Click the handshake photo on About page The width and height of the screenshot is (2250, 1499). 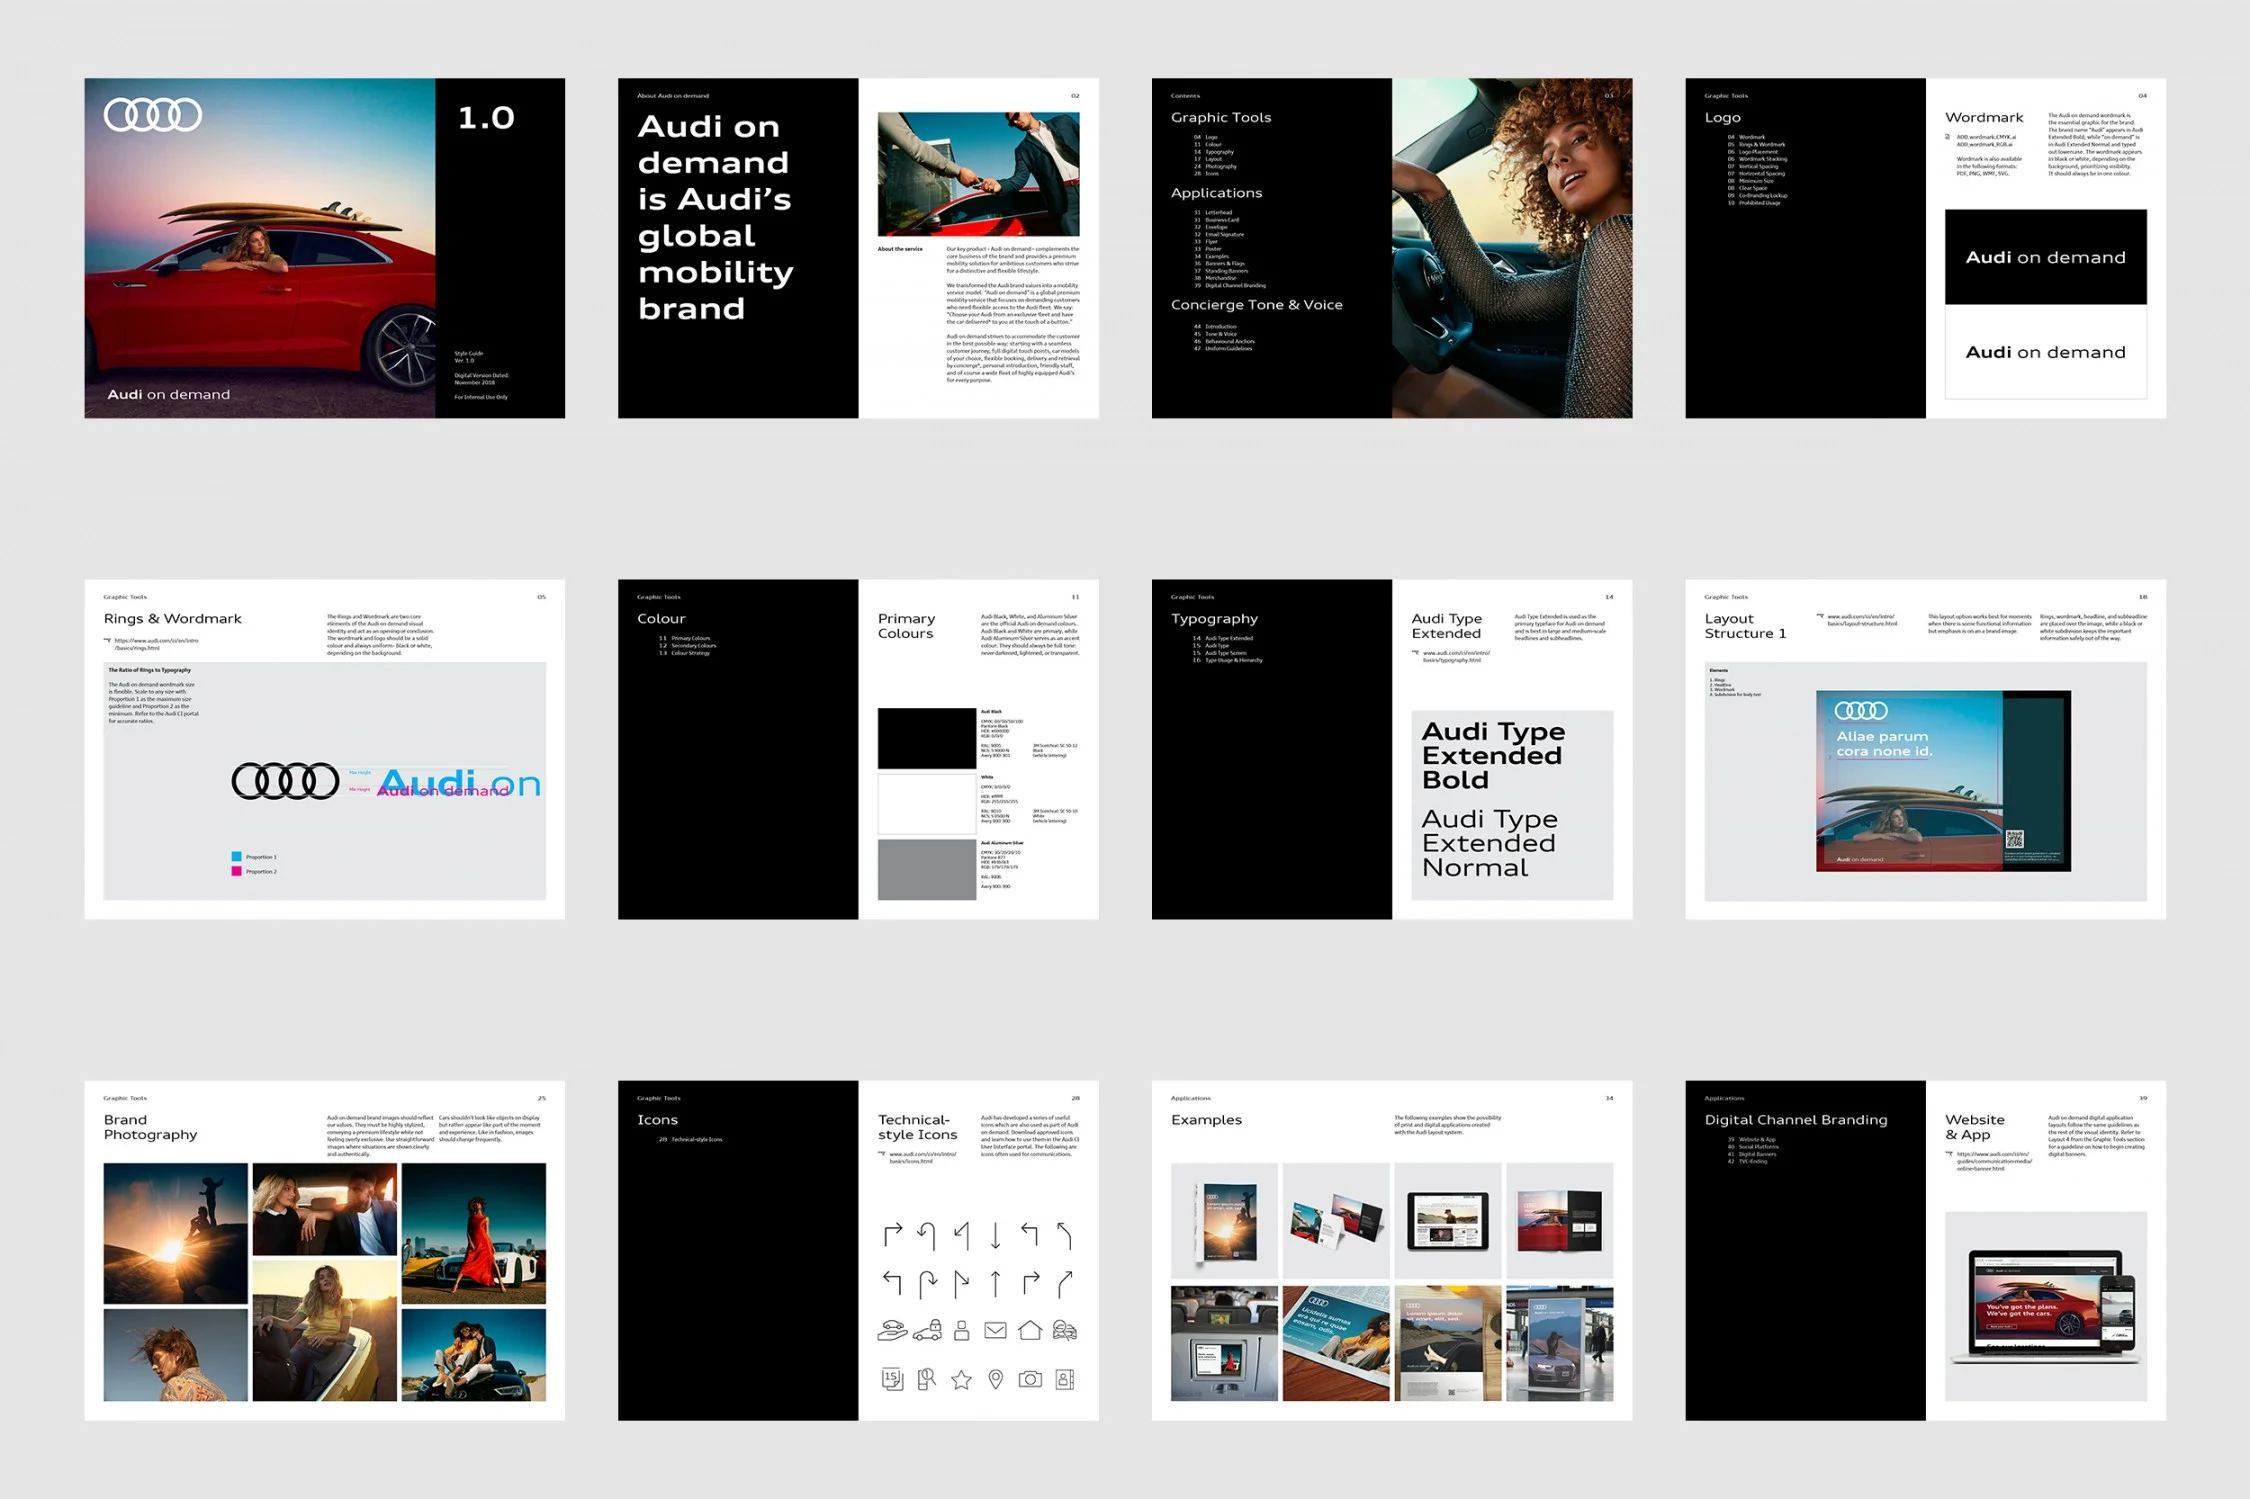point(978,174)
